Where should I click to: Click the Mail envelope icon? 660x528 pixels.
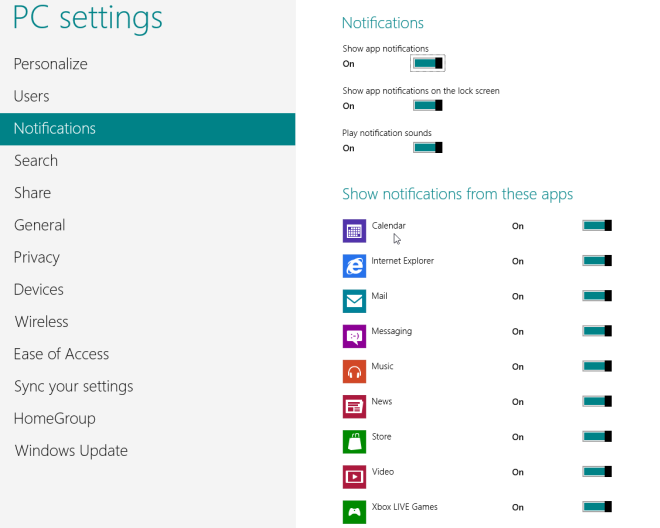(x=354, y=301)
